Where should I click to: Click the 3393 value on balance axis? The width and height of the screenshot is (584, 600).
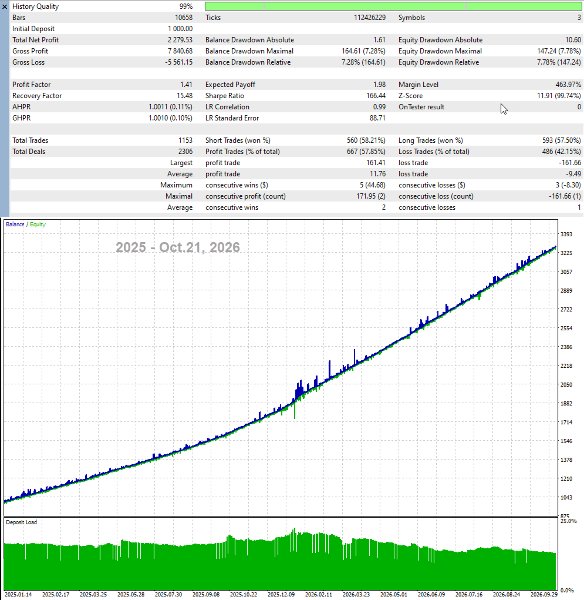566,234
